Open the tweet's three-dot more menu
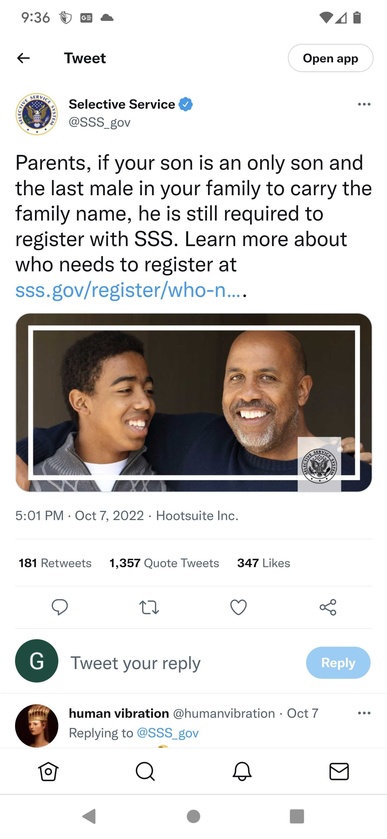Image resolution: width=387 pixels, height=839 pixels. 364,104
